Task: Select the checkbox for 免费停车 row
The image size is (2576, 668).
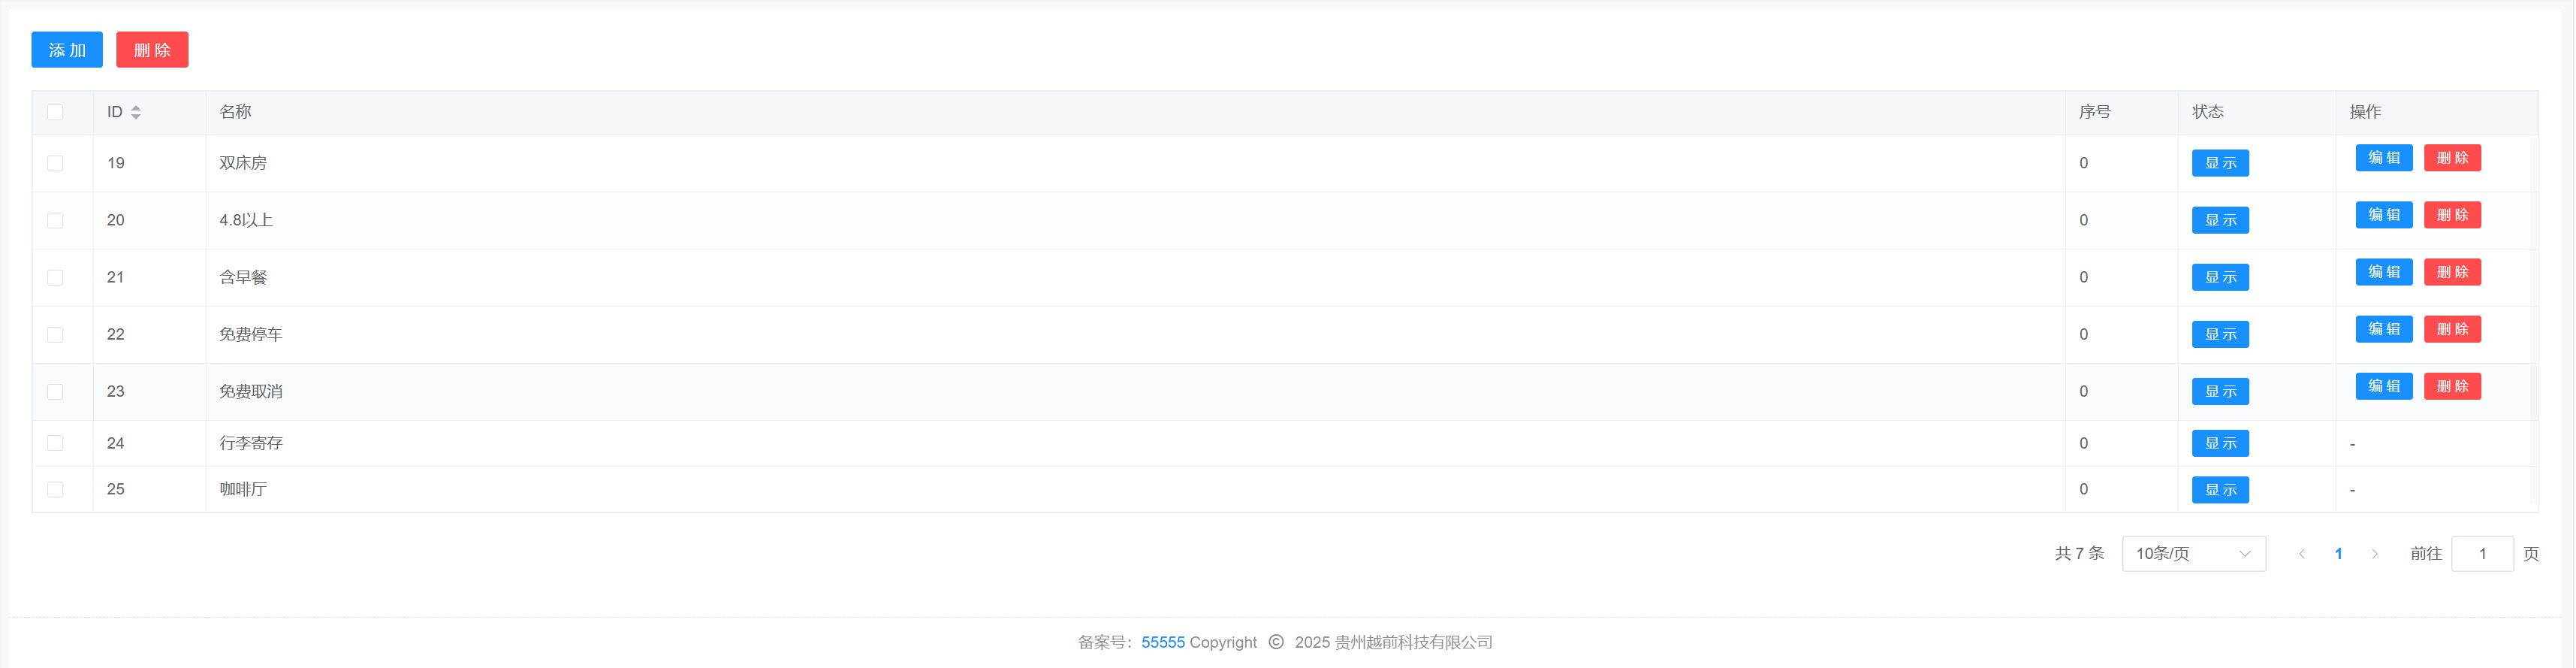Action: click(x=55, y=334)
